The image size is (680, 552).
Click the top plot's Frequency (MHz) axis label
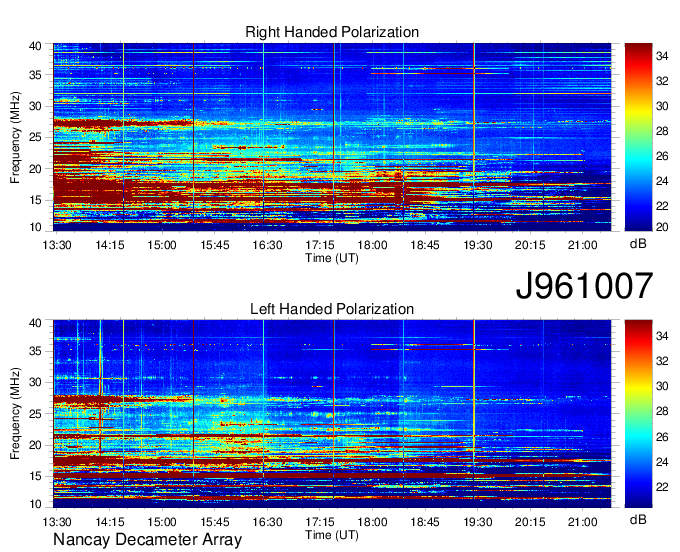(x=15, y=137)
